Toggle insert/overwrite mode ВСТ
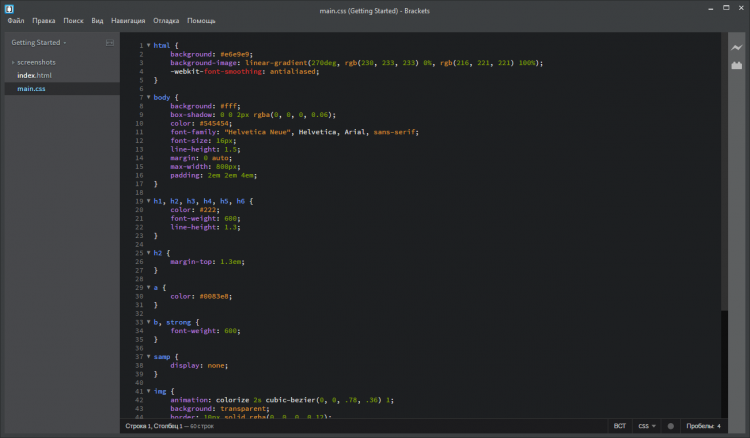 (620, 426)
